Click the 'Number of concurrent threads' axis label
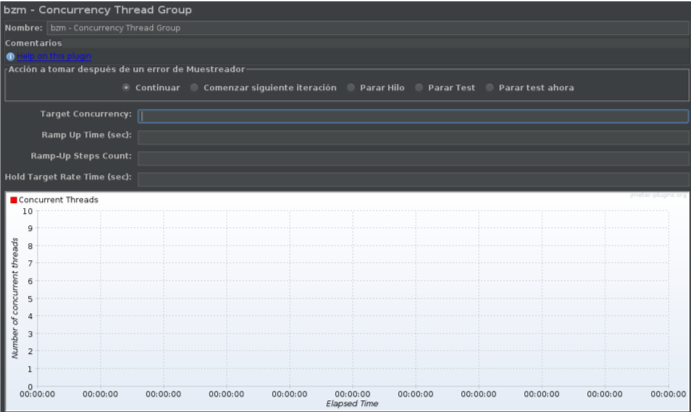The image size is (691, 412). pos(15,298)
